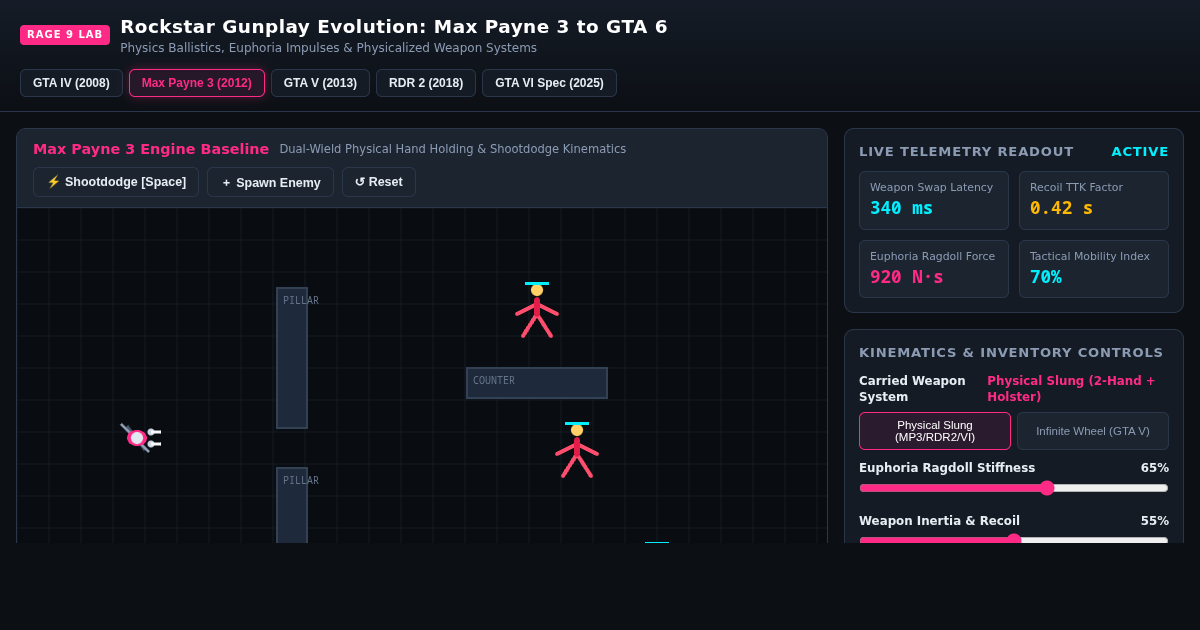This screenshot has width=1200, height=630.
Task: Click the enemy stick figure below the counter
Action: point(577,450)
